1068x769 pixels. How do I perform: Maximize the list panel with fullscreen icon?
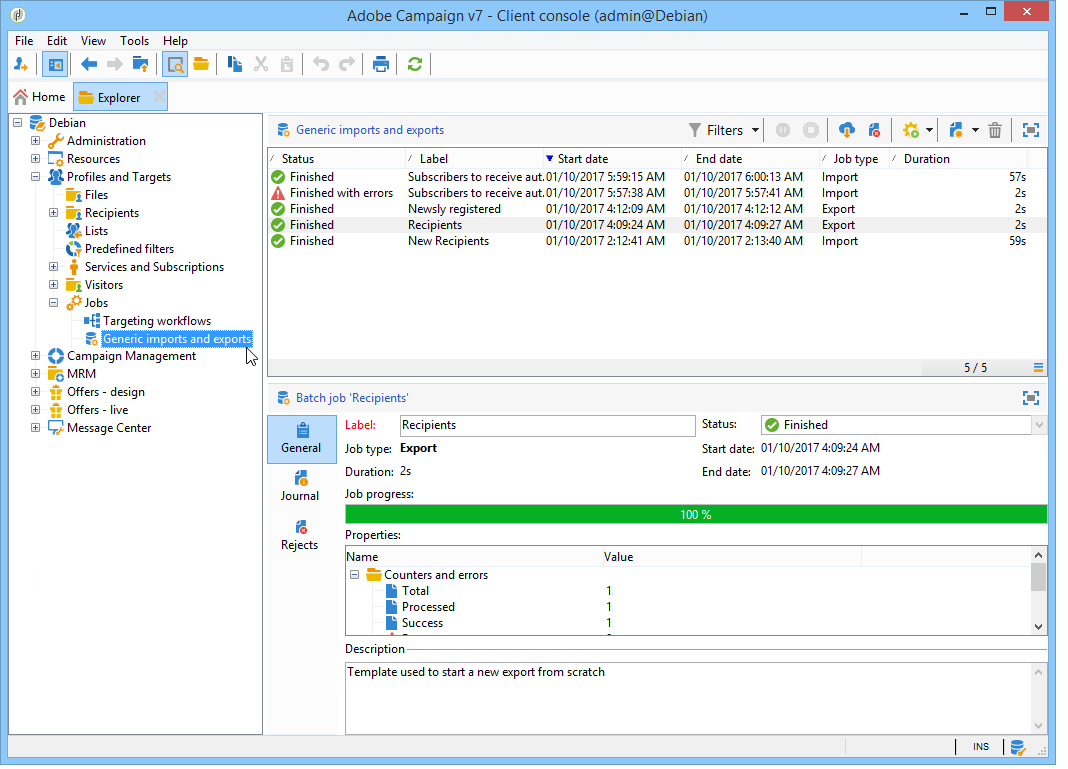point(1031,130)
